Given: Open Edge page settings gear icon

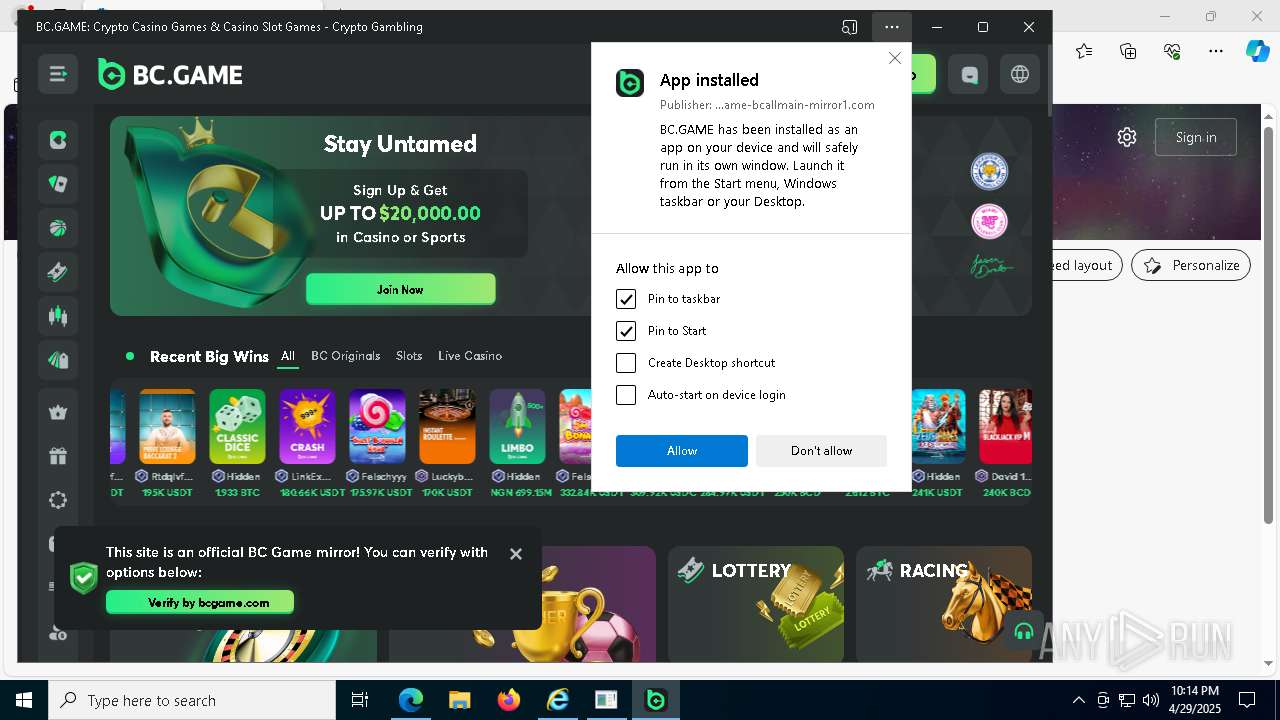Looking at the screenshot, I should [x=1127, y=137].
